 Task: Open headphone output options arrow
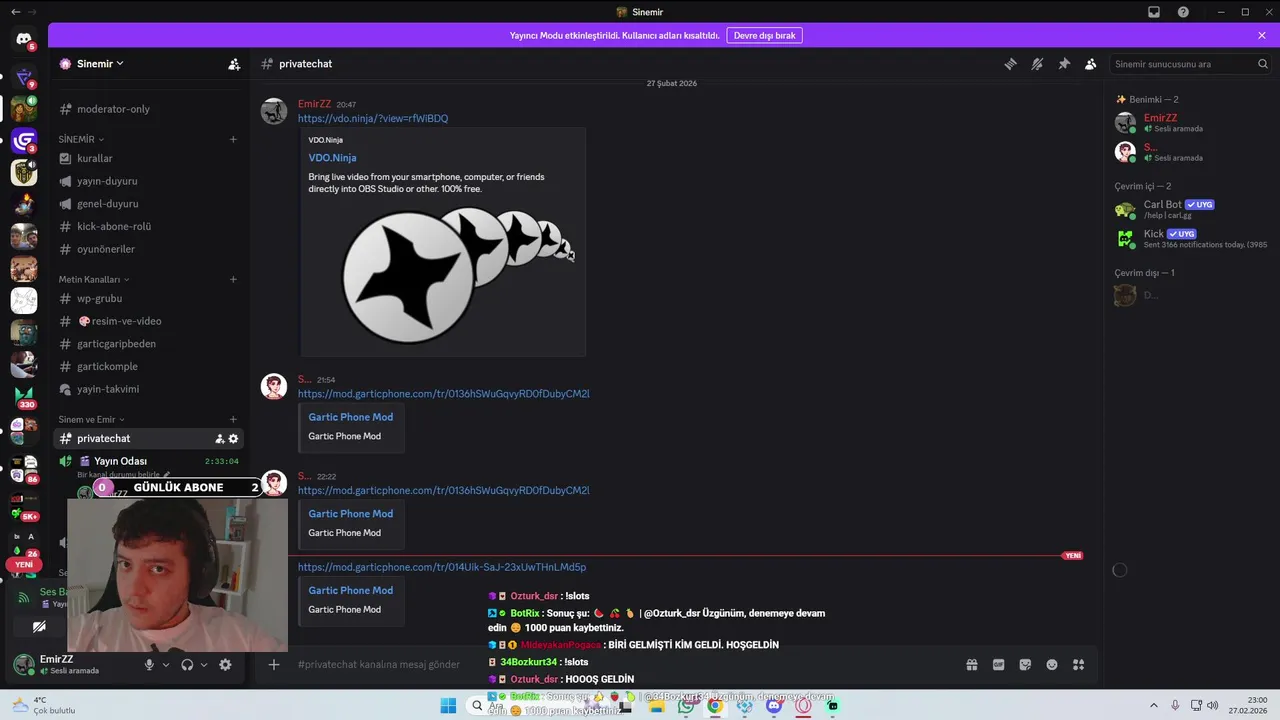pyautogui.click(x=204, y=665)
